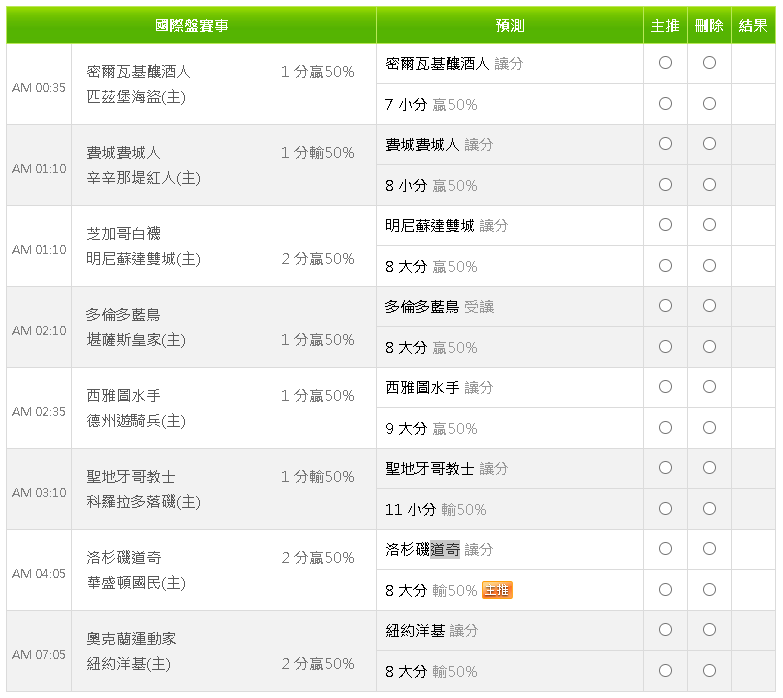
Task: Select 刪除 radio for 費城費城人 讓分
Action: [x=709, y=144]
